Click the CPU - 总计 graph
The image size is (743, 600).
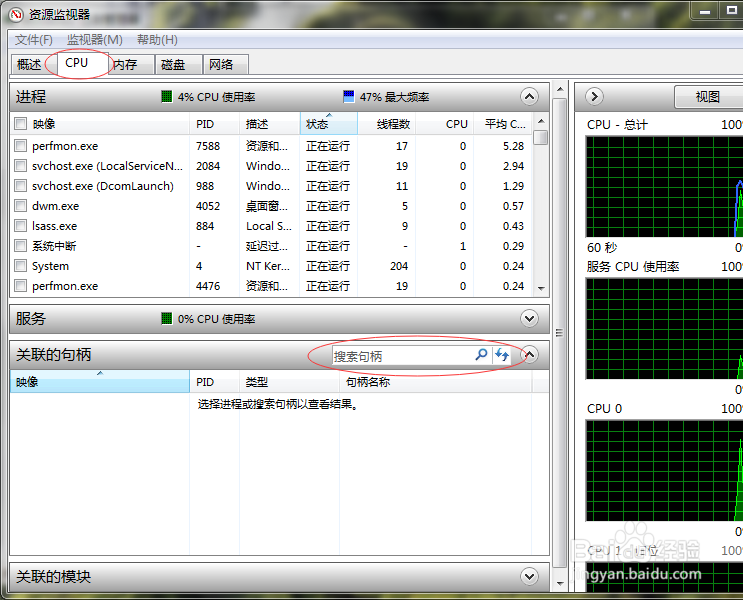pyautogui.click(x=664, y=187)
